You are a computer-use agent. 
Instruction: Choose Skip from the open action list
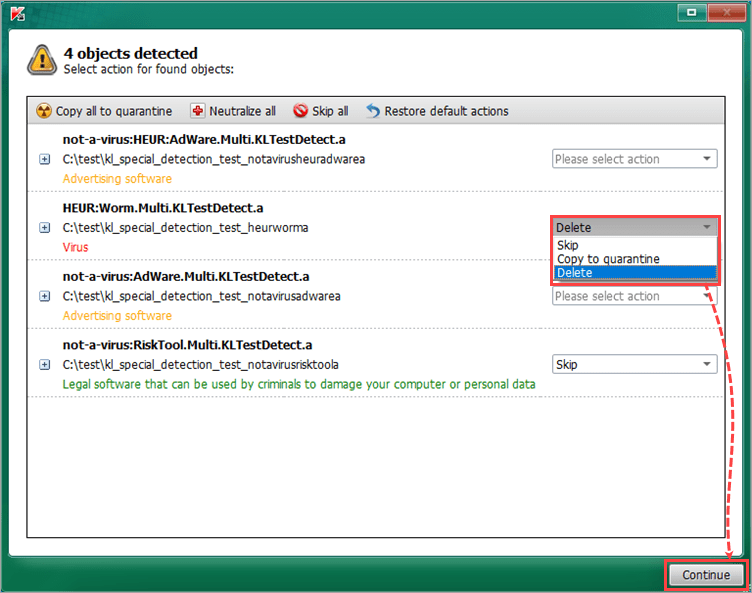click(x=568, y=245)
